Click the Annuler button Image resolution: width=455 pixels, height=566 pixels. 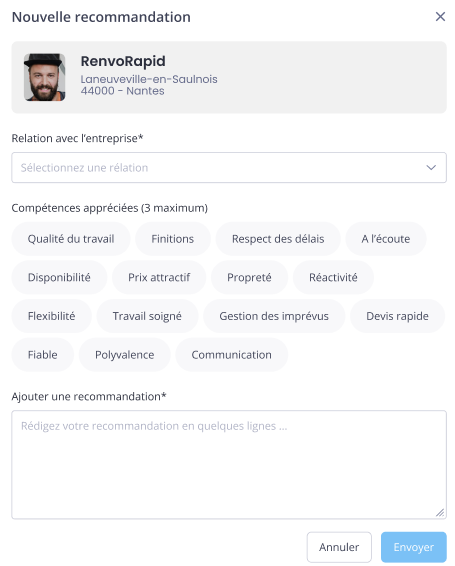[339, 547]
